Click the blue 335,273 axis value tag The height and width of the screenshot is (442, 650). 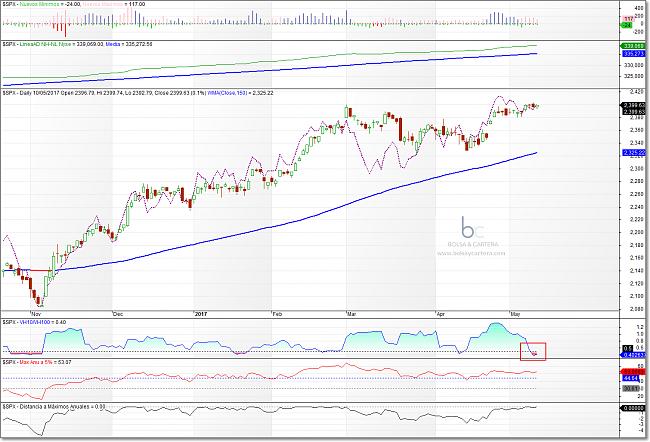click(x=634, y=54)
